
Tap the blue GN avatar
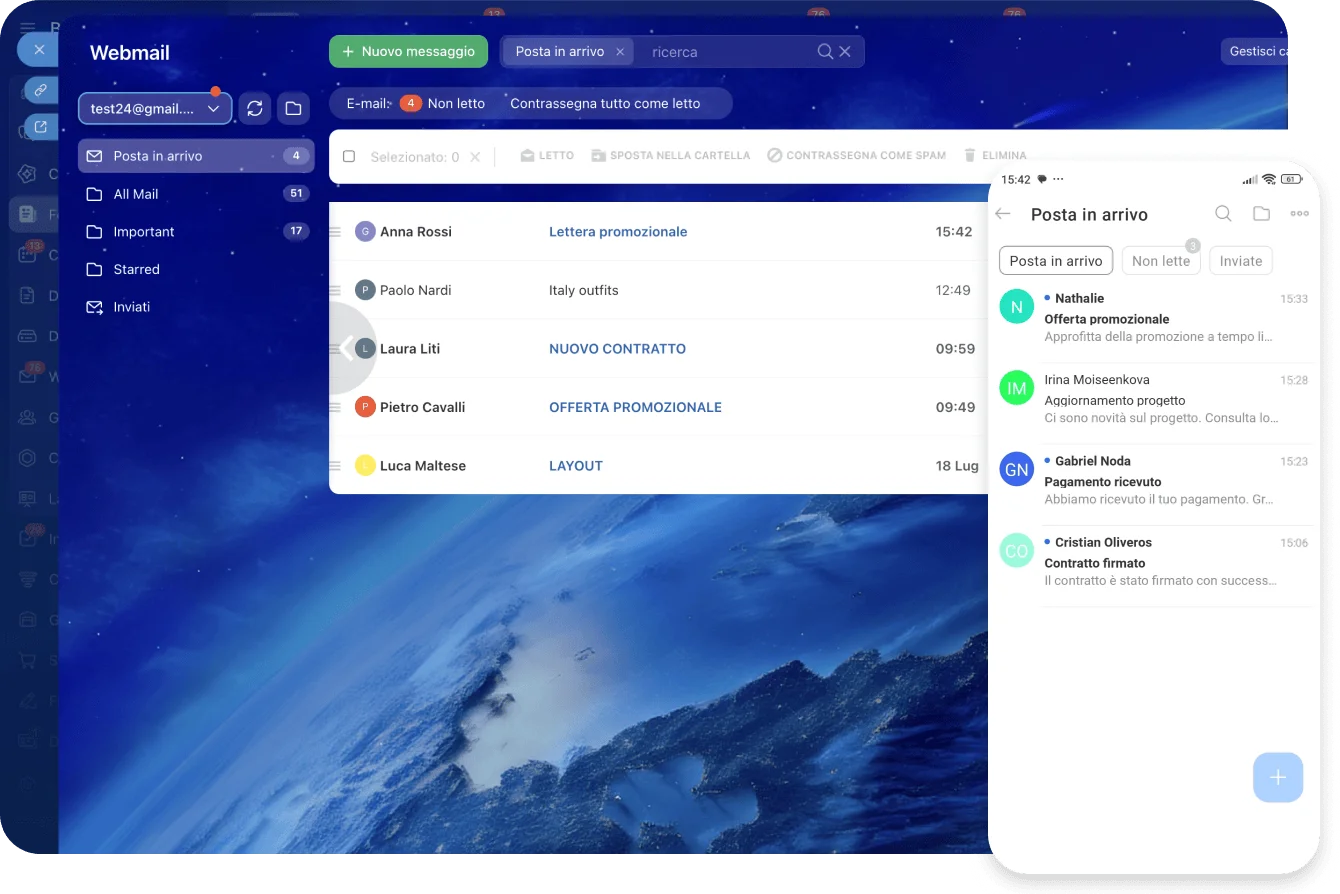(1017, 469)
